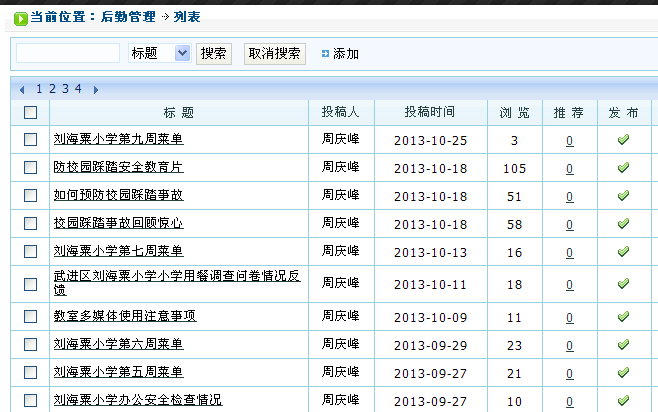Viewport: 658px width, 412px height.
Task: Open the 标题 search field dropdown
Action: click(159, 53)
